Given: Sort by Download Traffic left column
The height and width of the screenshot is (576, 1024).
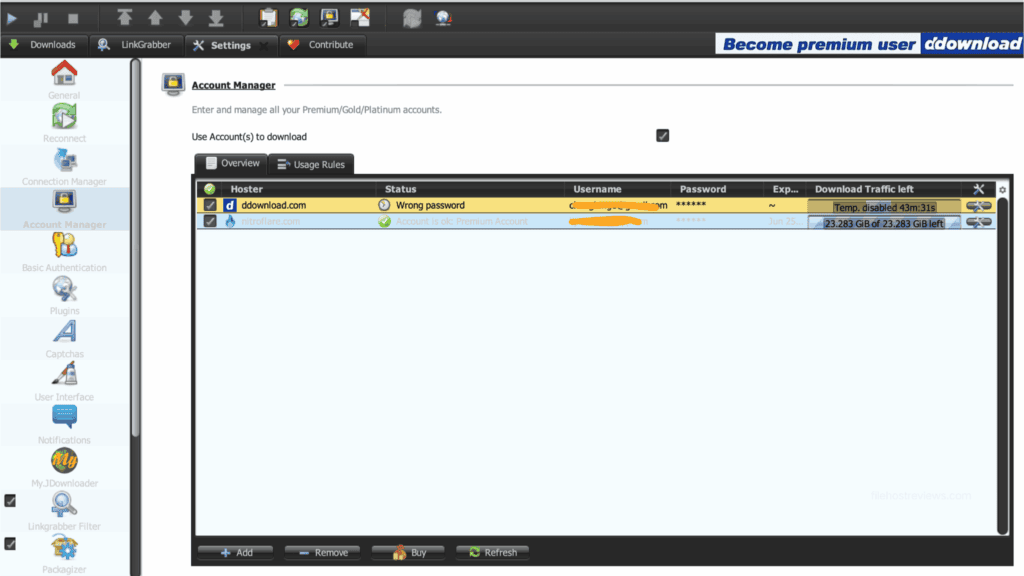Looking at the screenshot, I should [884, 189].
